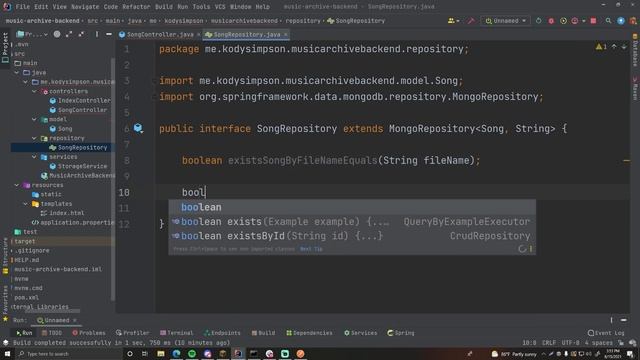Click the File Explorer taskbar icon

pyautogui.click(x=161, y=354)
